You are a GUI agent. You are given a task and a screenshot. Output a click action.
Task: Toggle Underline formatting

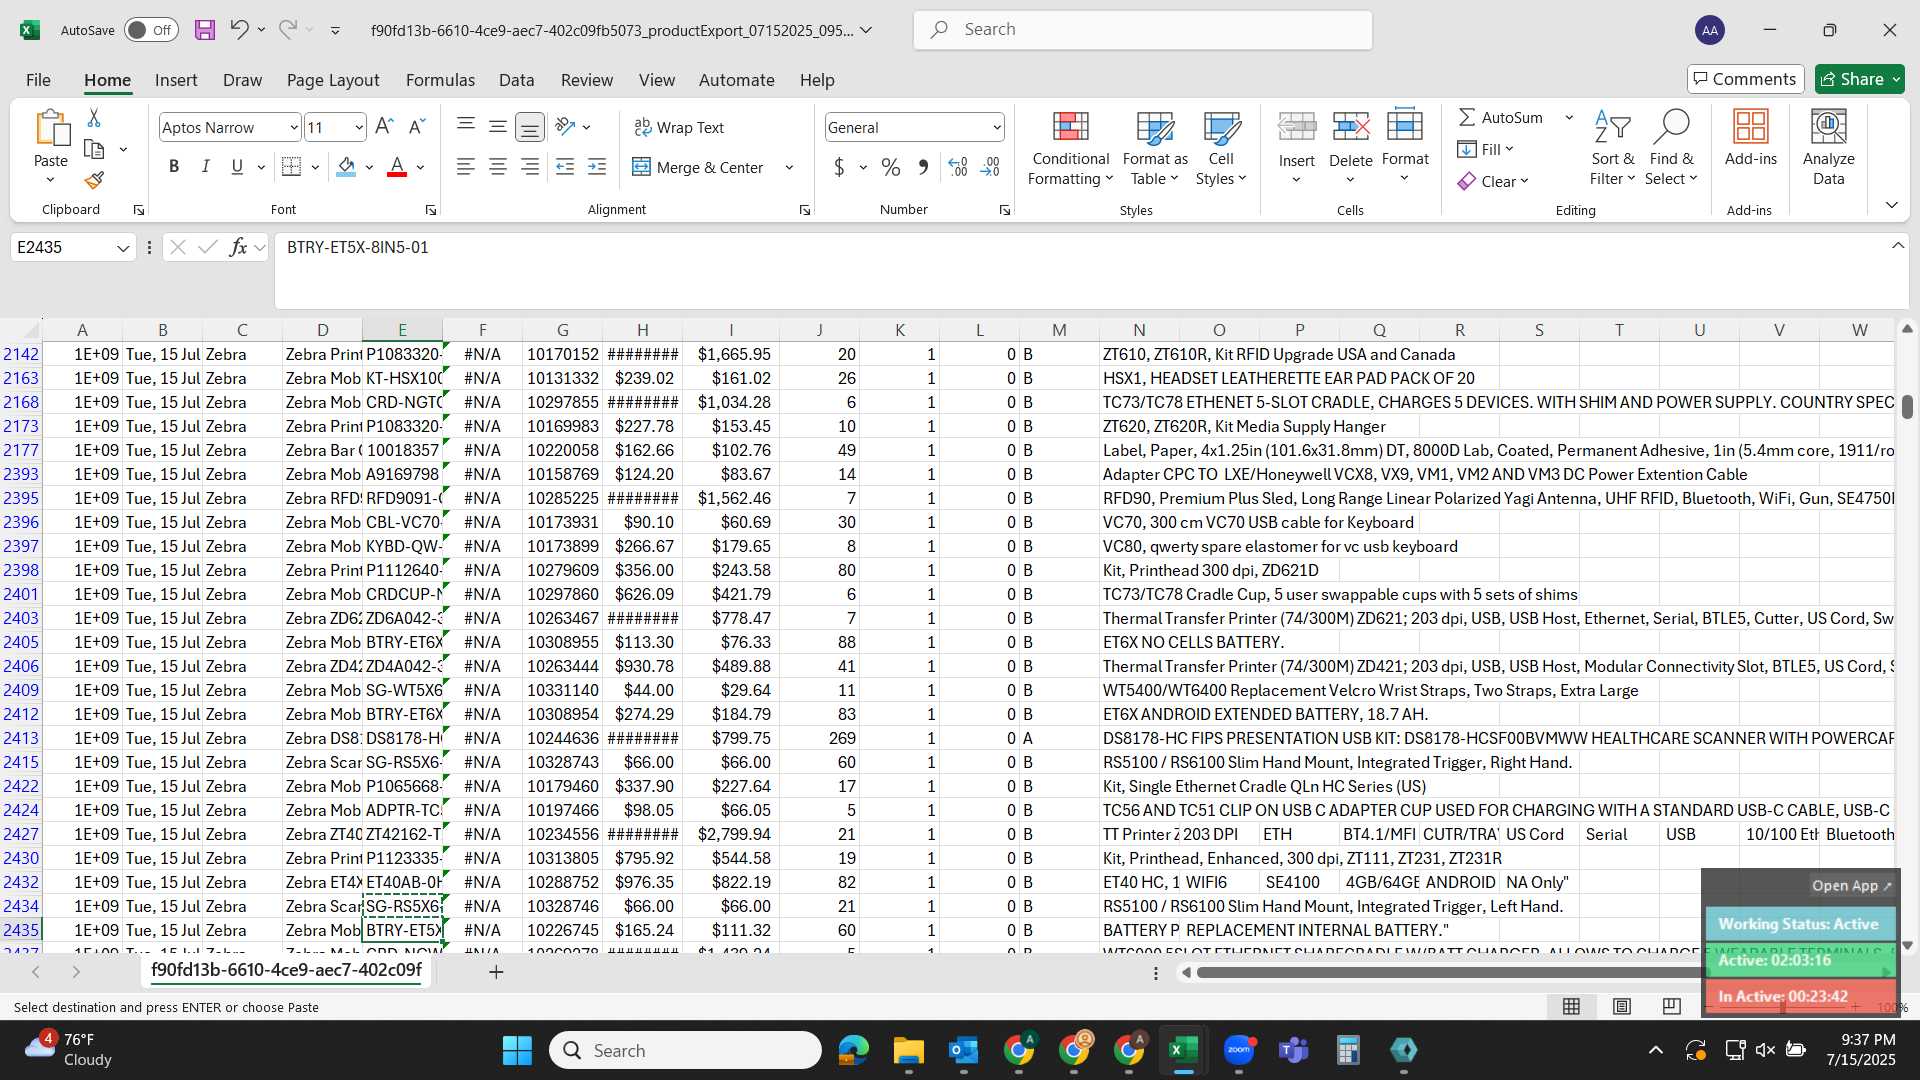point(237,167)
